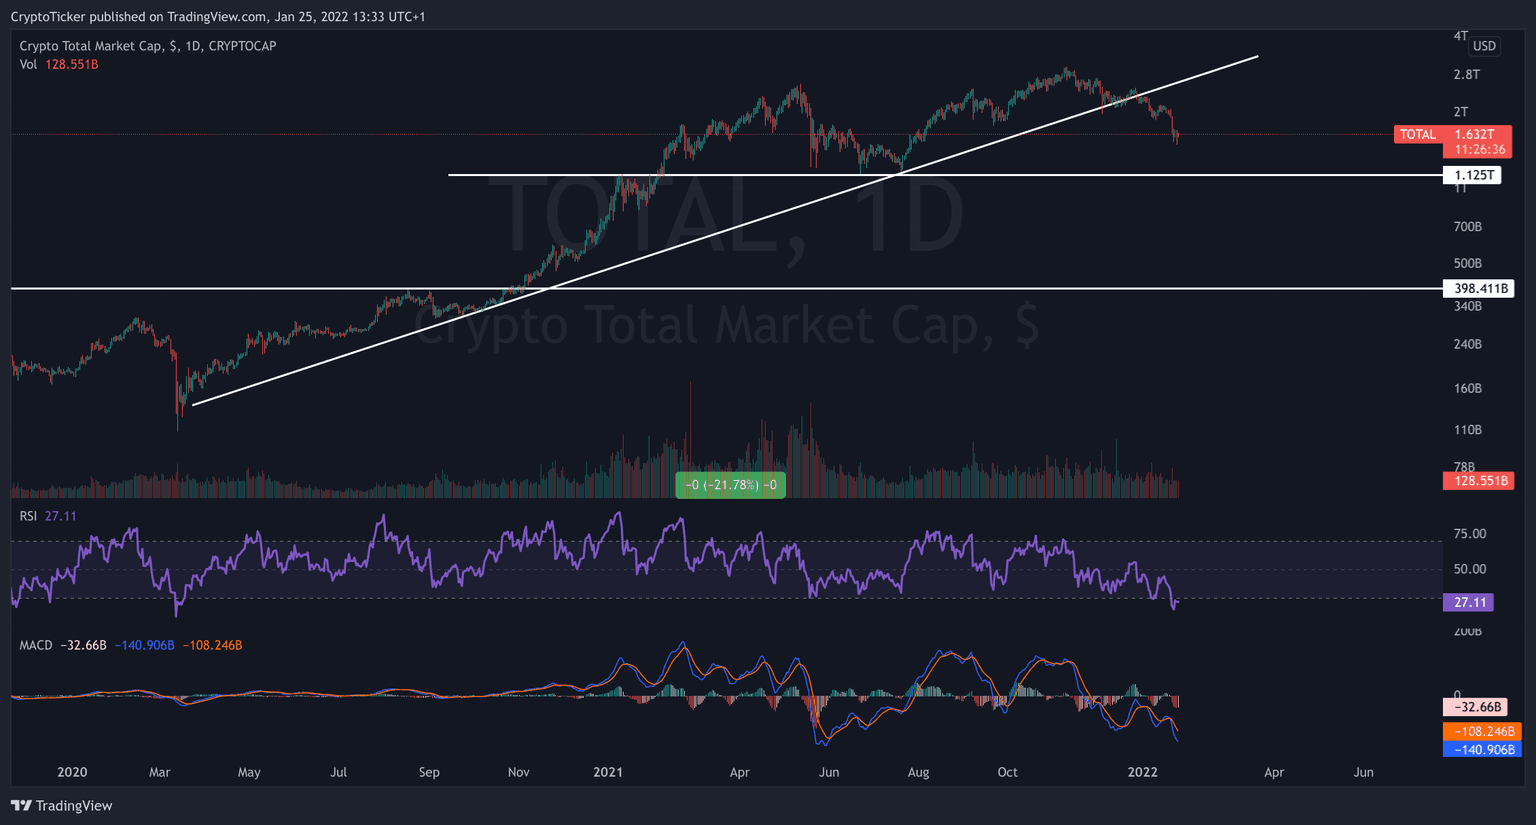Image resolution: width=1536 pixels, height=825 pixels.
Task: Click the 11:26:36 candle countdown timer
Action: [x=1479, y=150]
